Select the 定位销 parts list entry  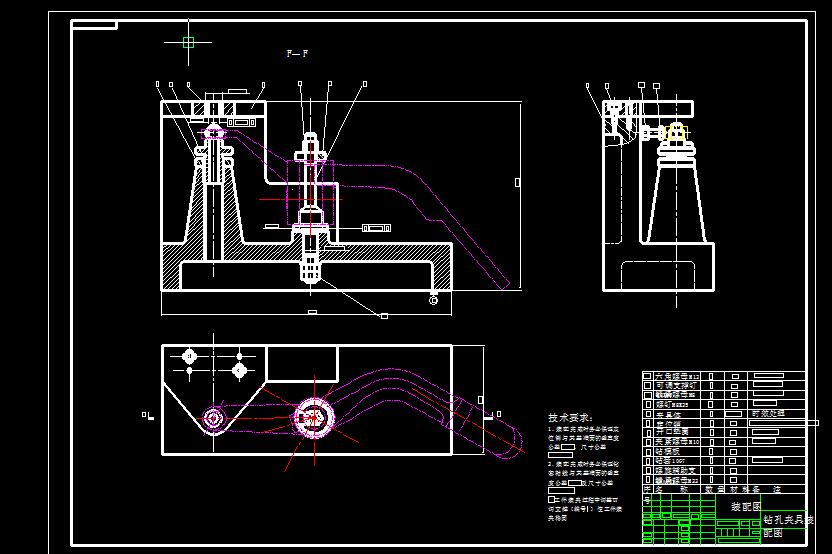click(668, 423)
